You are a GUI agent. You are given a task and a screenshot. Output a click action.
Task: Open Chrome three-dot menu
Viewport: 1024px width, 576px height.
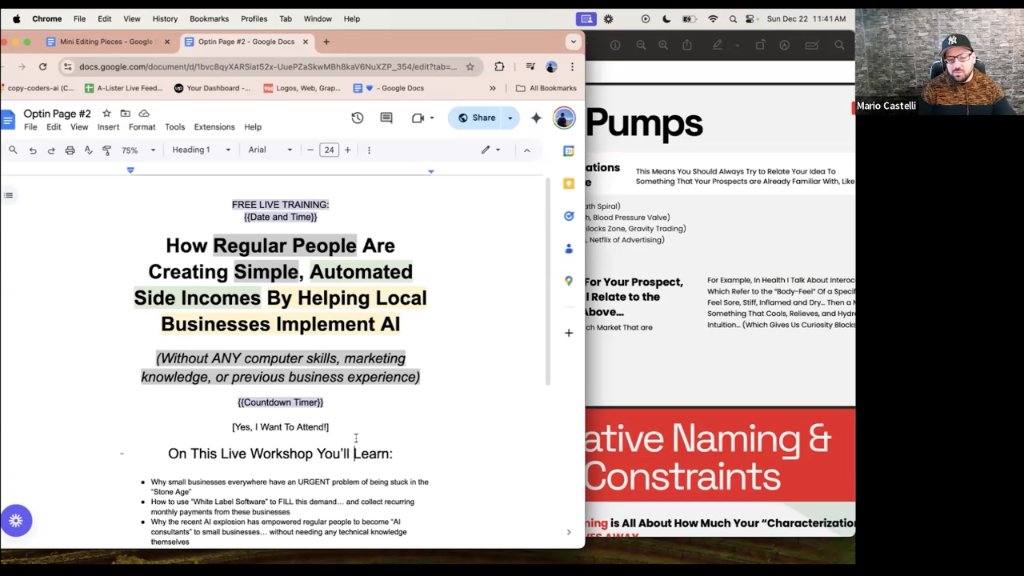tap(572, 67)
